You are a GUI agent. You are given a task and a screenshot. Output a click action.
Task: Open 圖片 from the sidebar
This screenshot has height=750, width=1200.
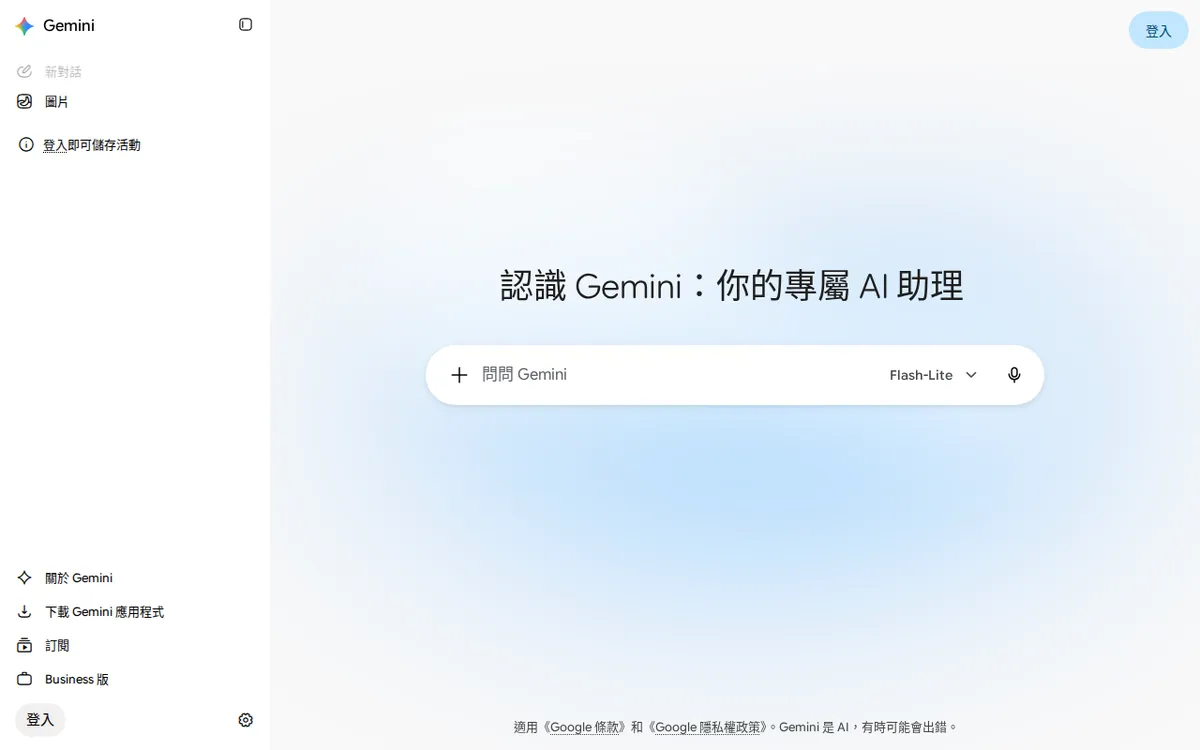pyautogui.click(x=135, y=102)
